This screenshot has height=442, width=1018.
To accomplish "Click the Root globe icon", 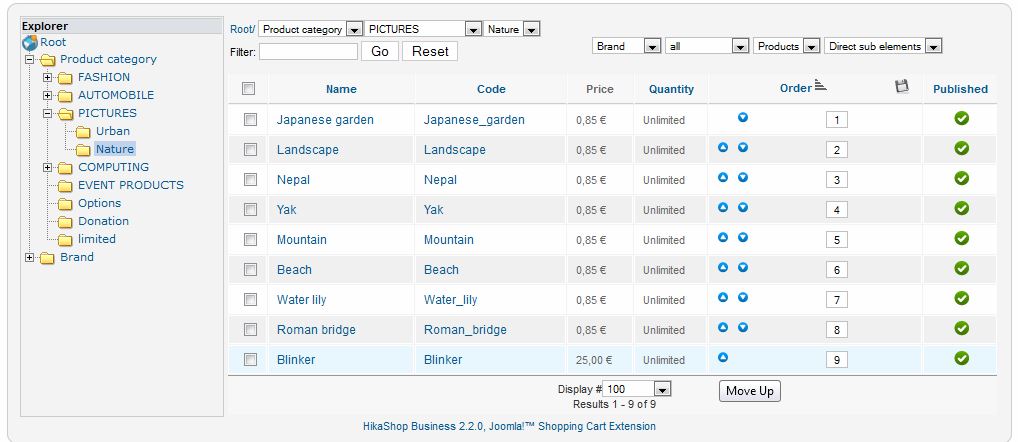I will pyautogui.click(x=30, y=43).
